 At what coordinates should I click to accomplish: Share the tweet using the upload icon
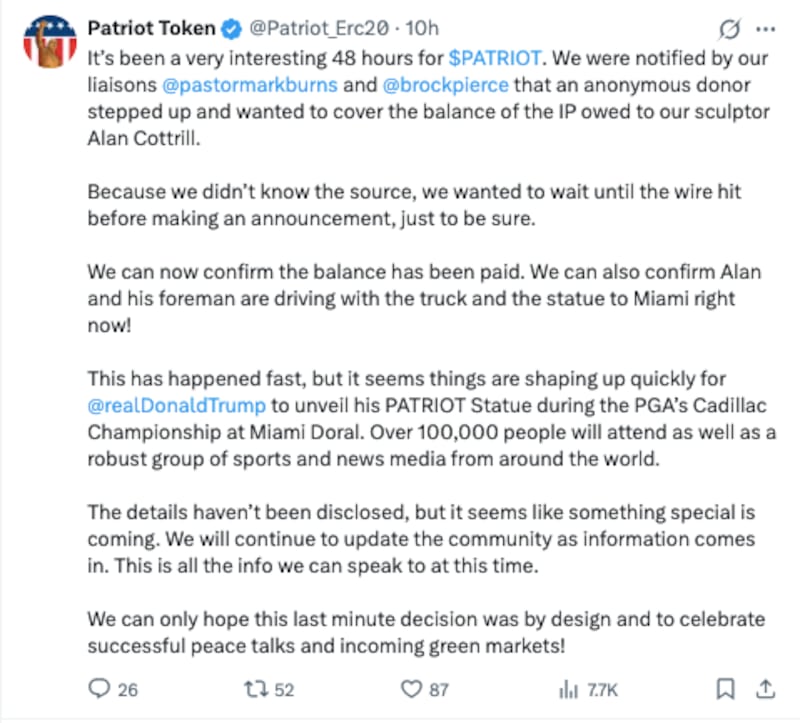(767, 689)
